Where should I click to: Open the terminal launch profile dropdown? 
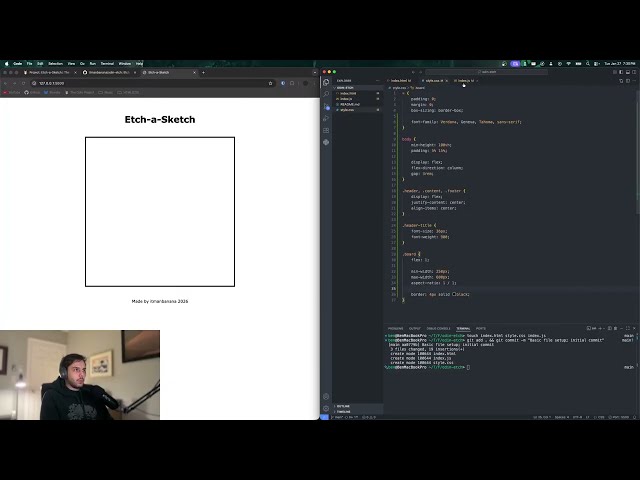(x=604, y=328)
